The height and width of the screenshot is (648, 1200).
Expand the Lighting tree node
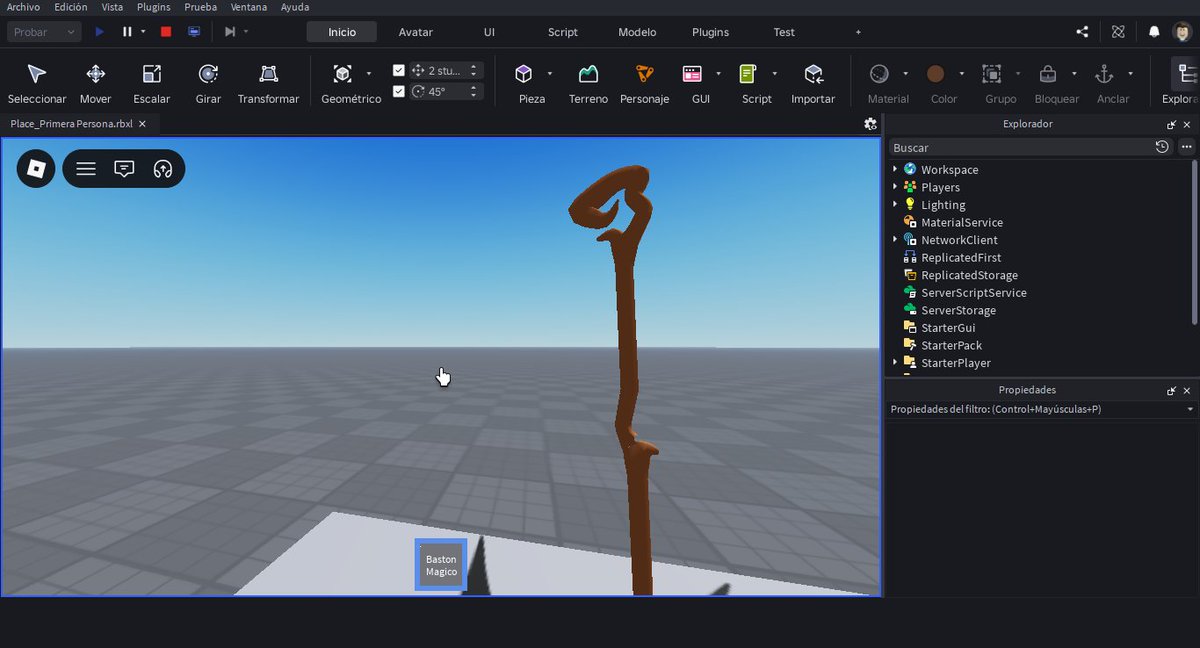tap(895, 204)
